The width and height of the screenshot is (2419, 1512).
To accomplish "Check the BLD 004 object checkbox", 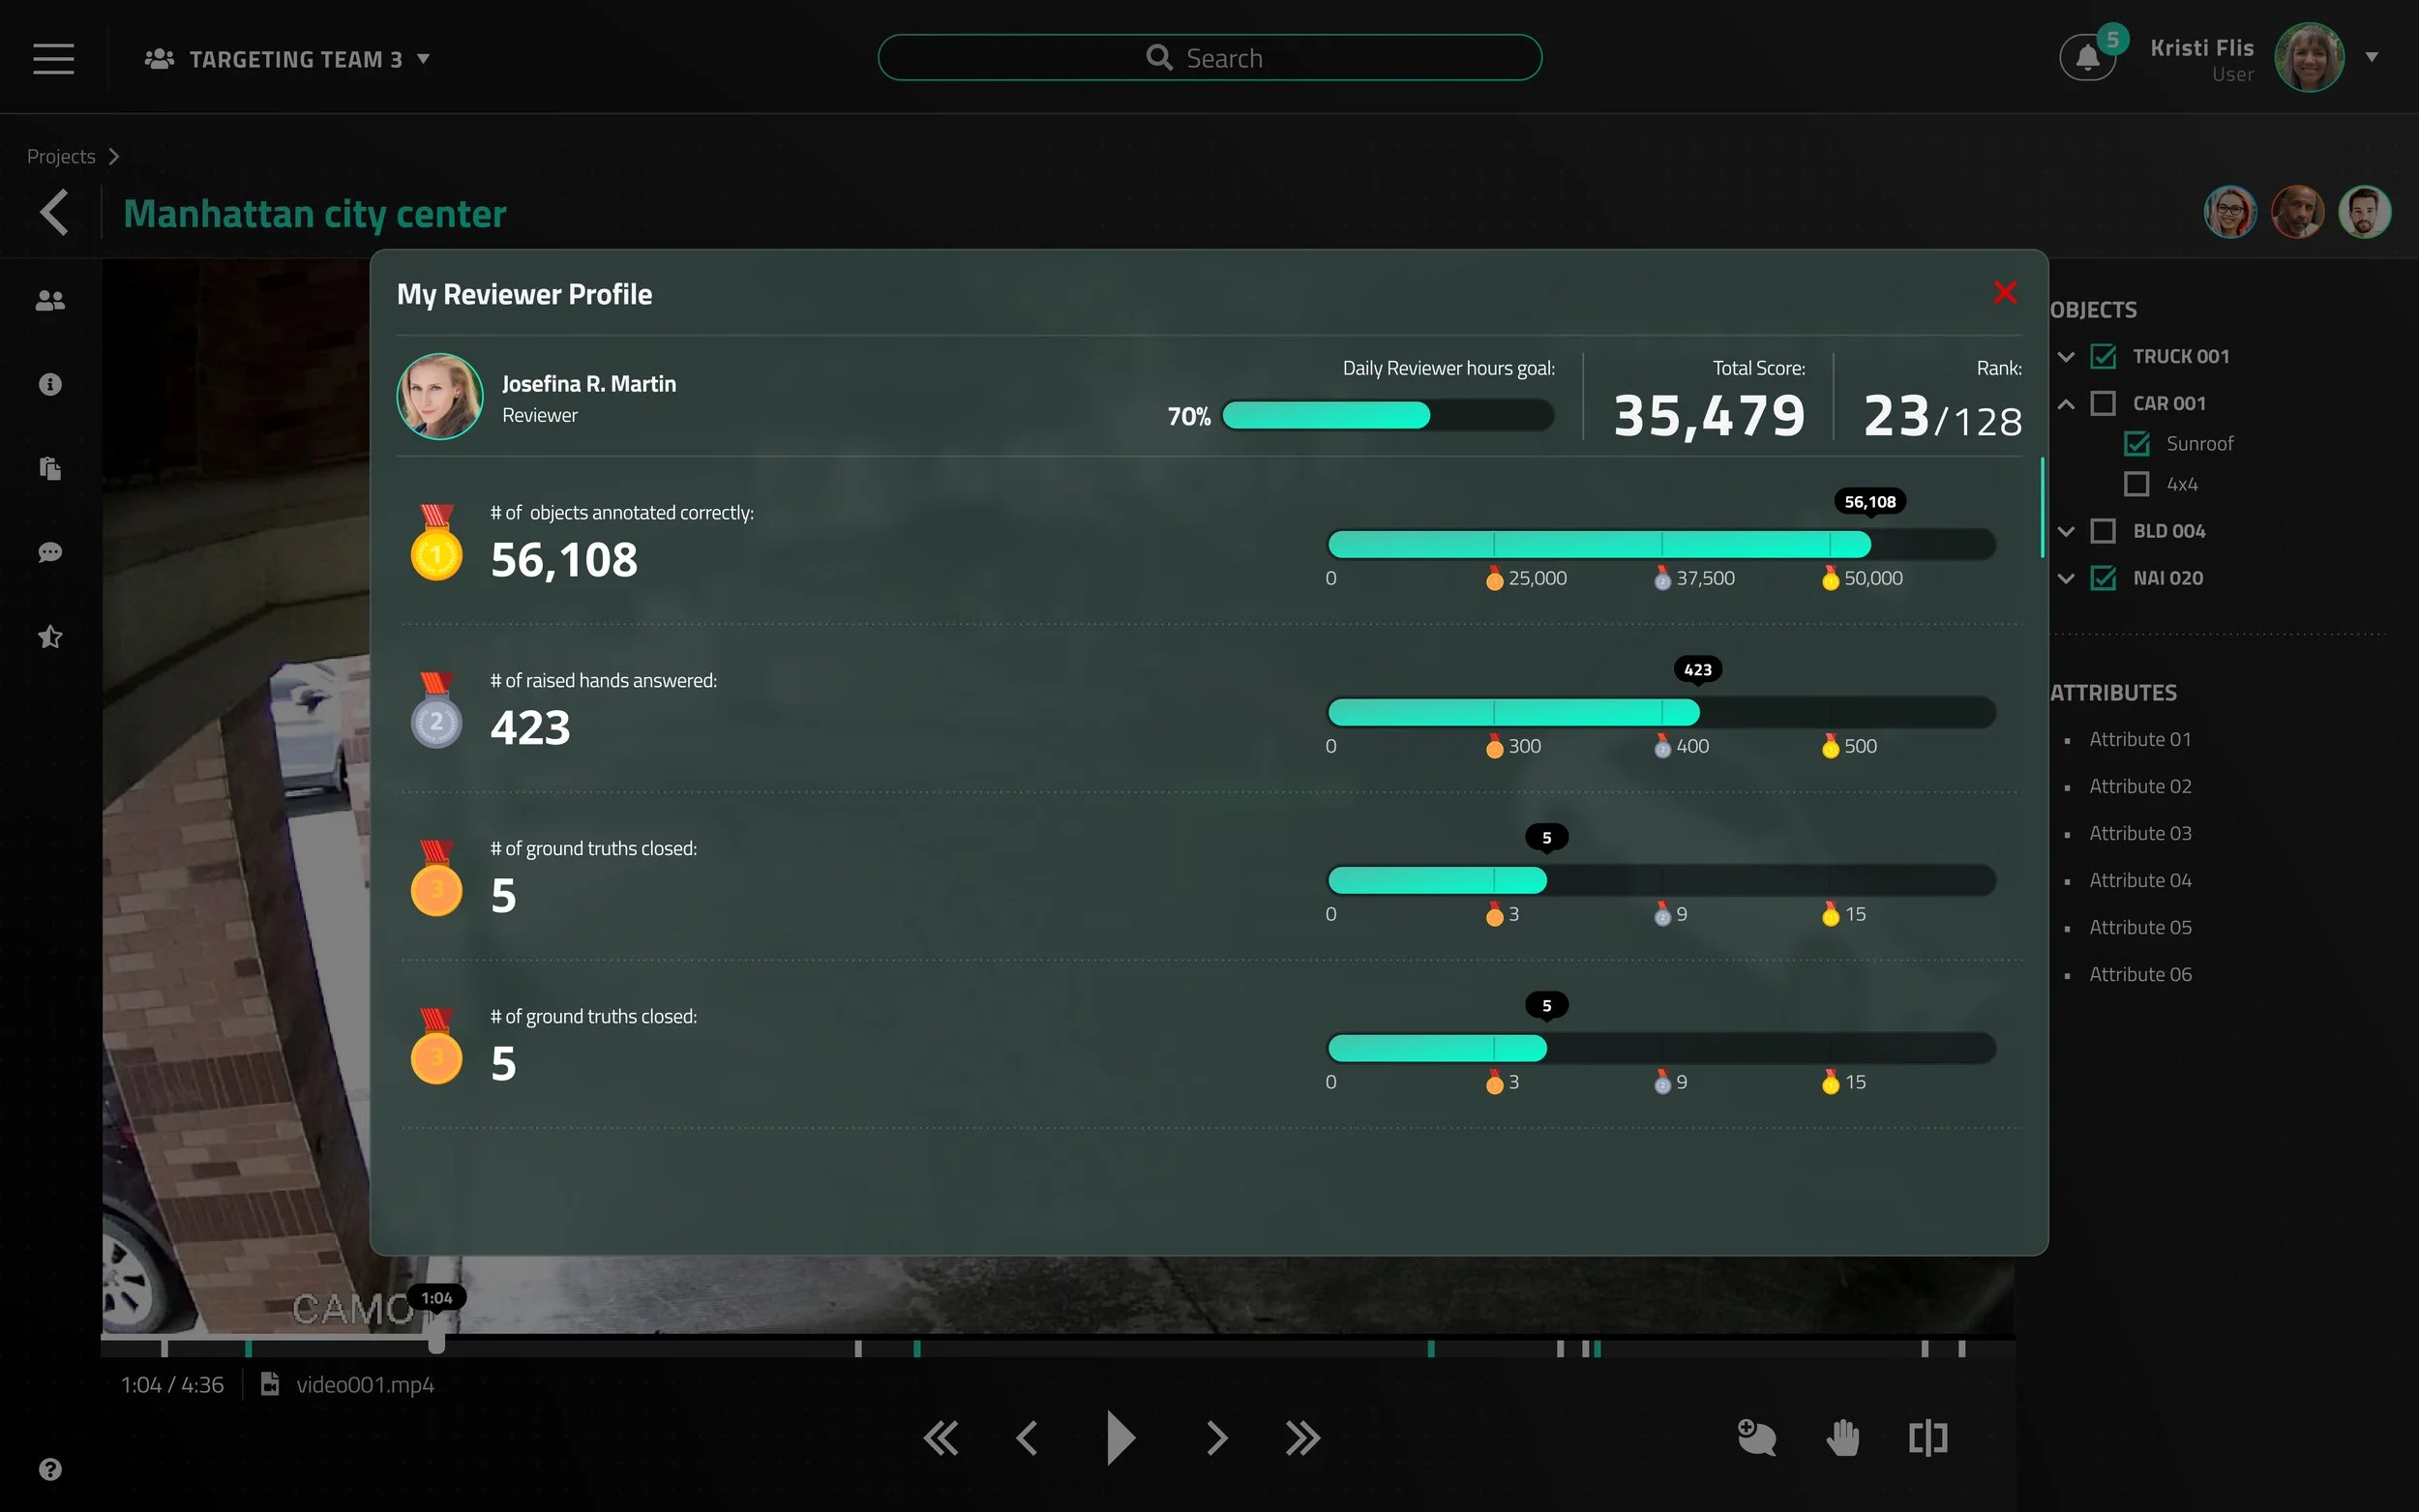I will coord(2105,531).
